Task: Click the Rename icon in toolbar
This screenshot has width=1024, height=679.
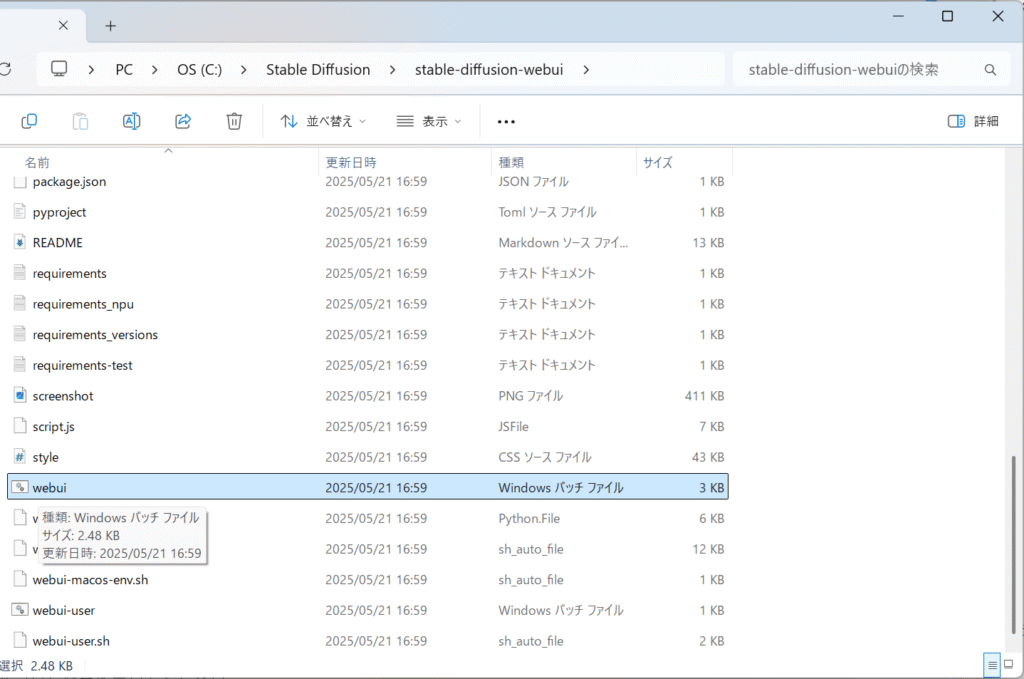Action: (x=131, y=121)
